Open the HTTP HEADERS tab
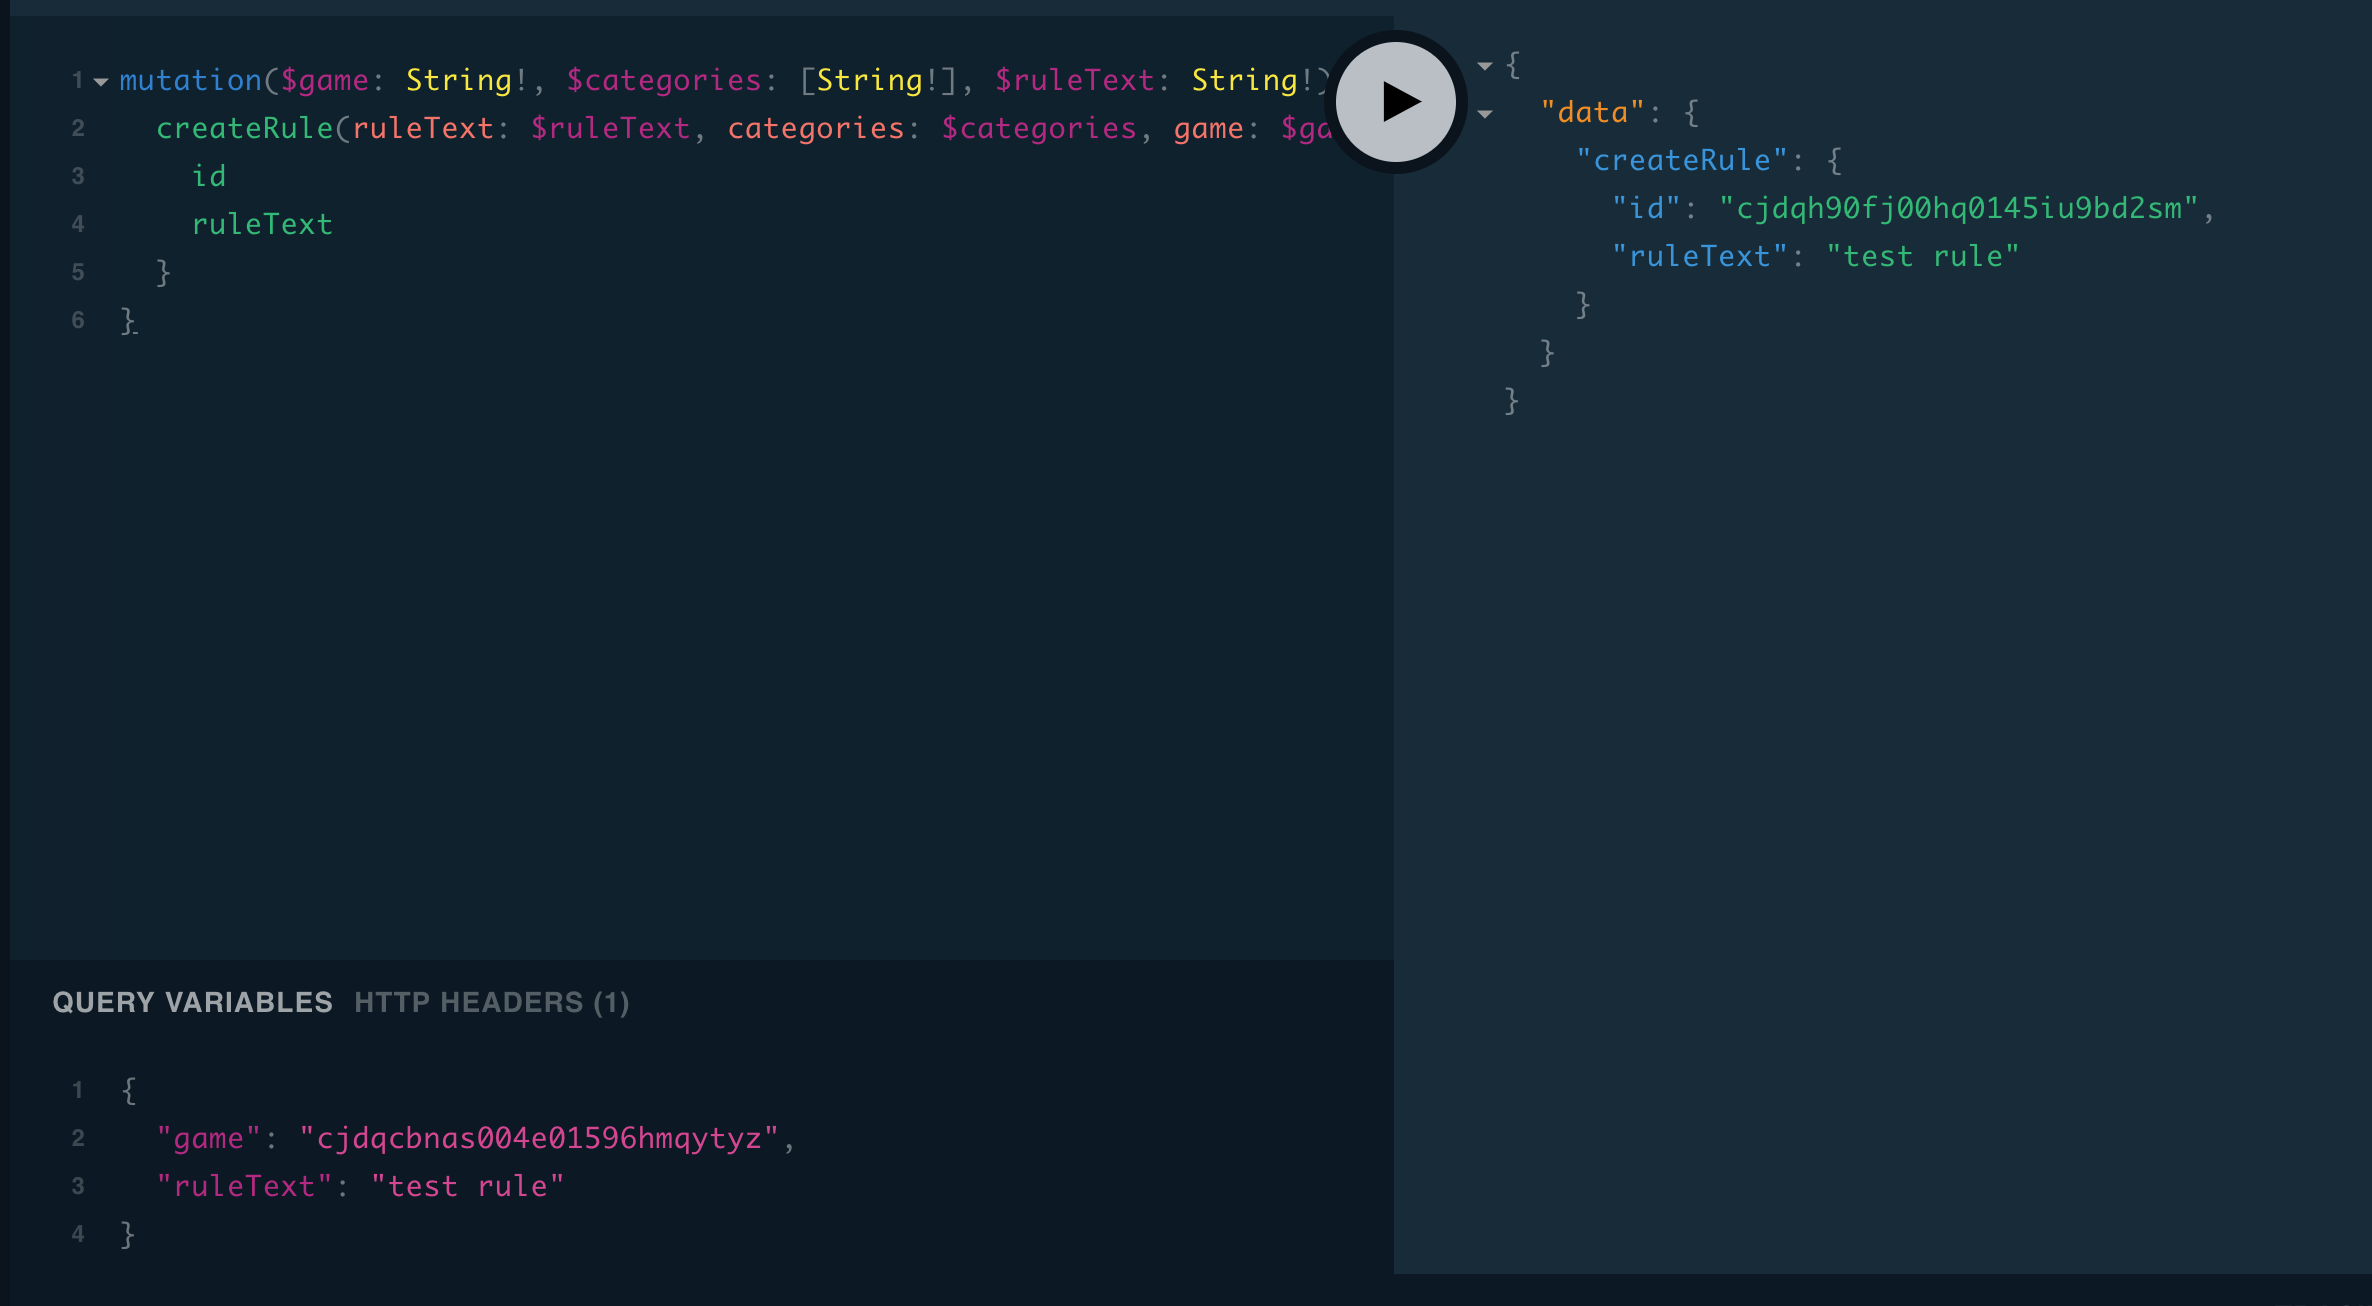 point(492,1003)
